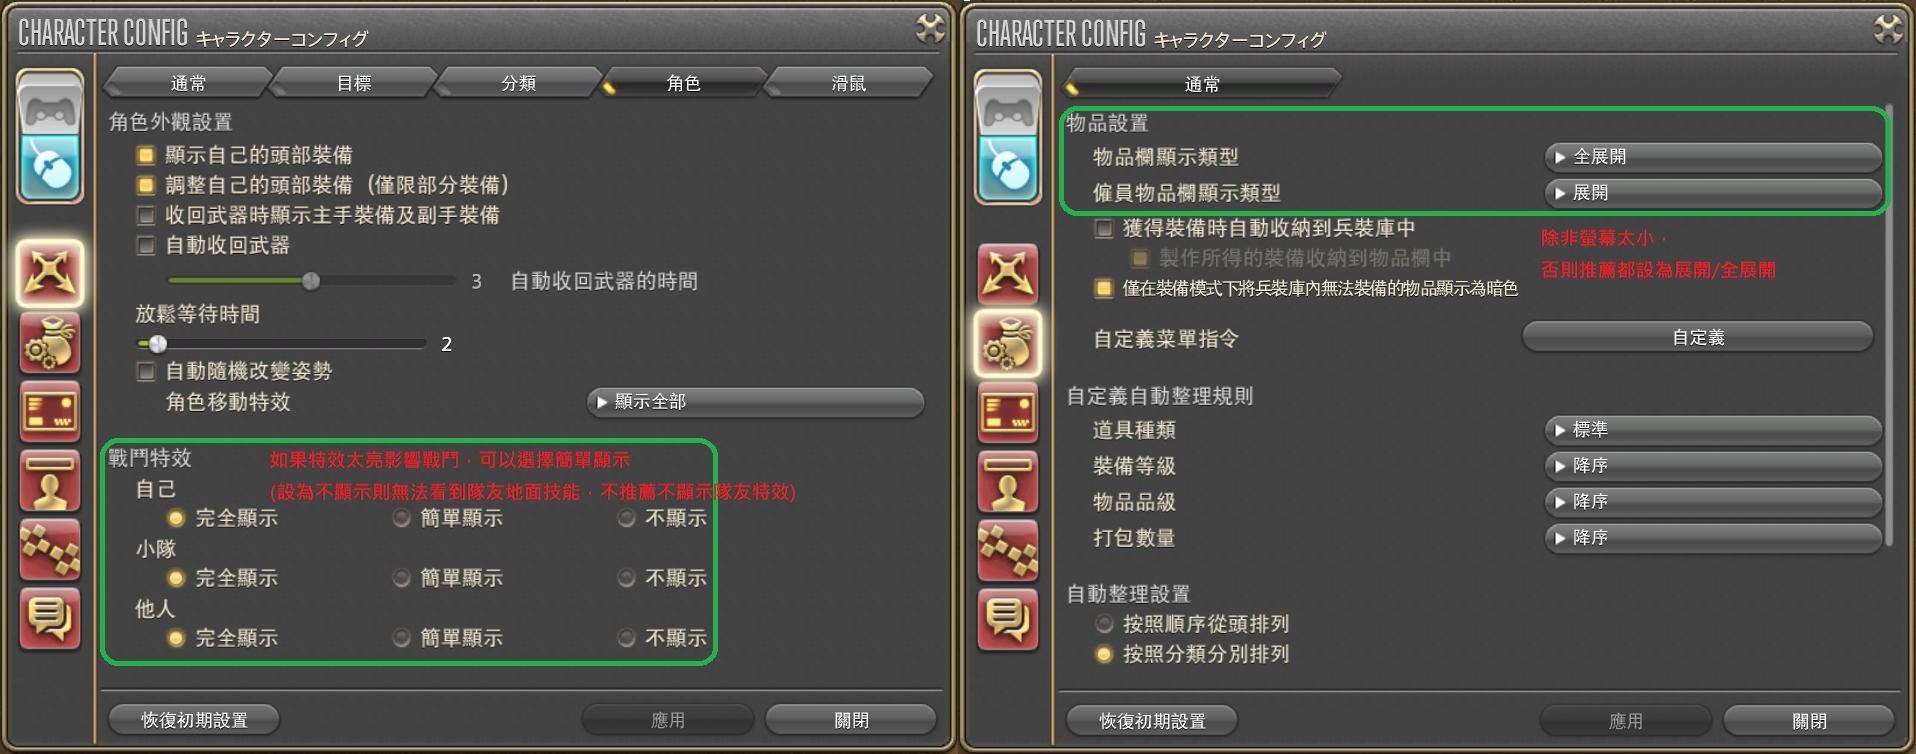1916x754 pixels.
Task: Open character portrait settings icon in left window
Action: tap(50, 481)
